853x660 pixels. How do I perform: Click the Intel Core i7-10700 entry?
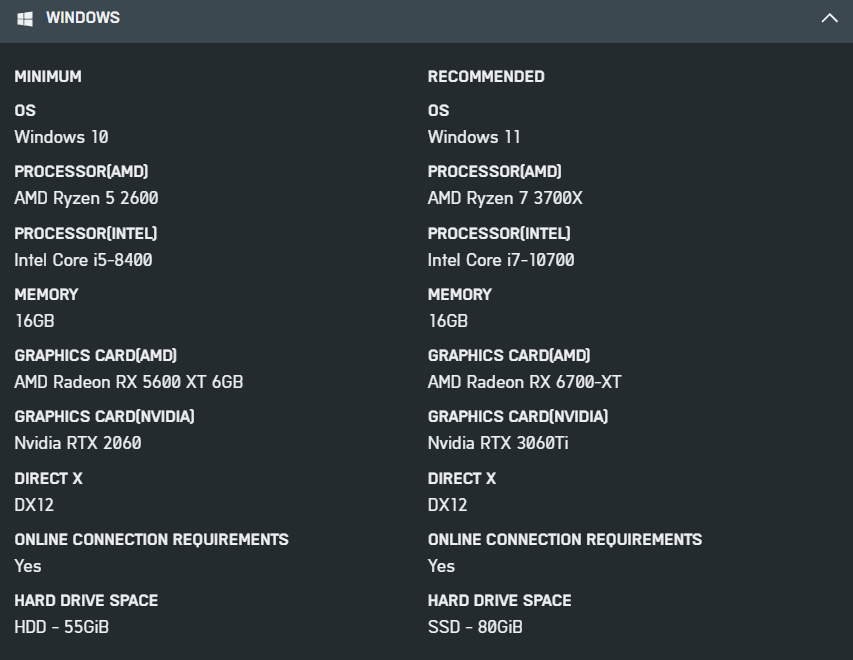point(501,260)
